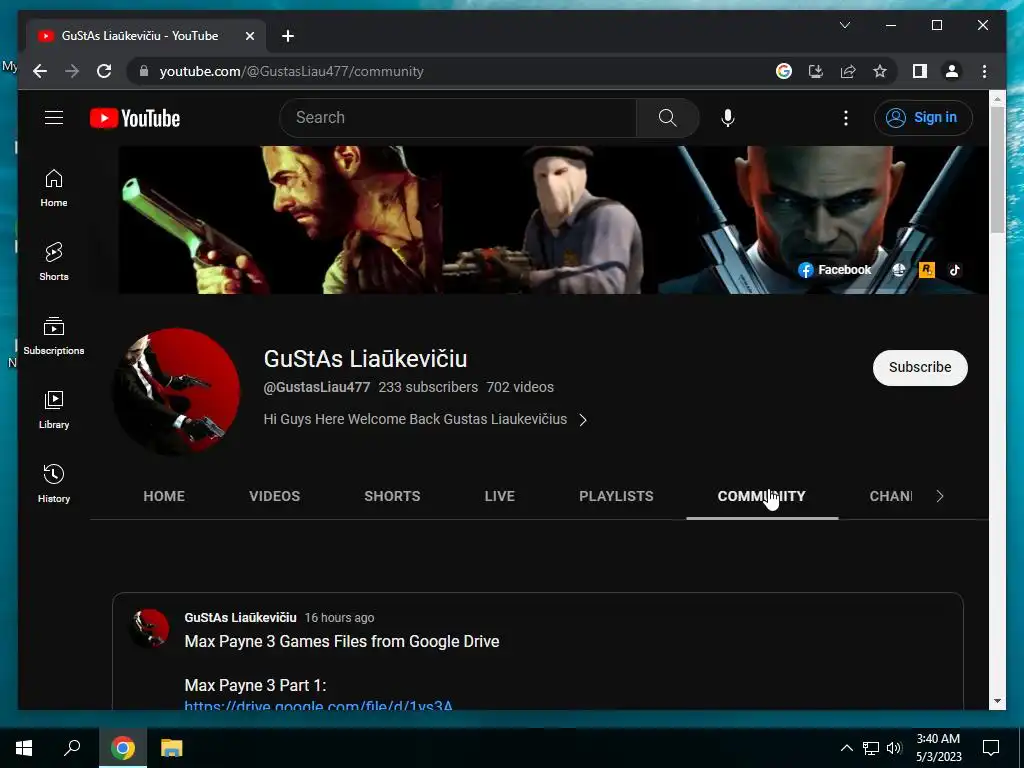
Task: Bookmark this page with the star
Action: [880, 71]
